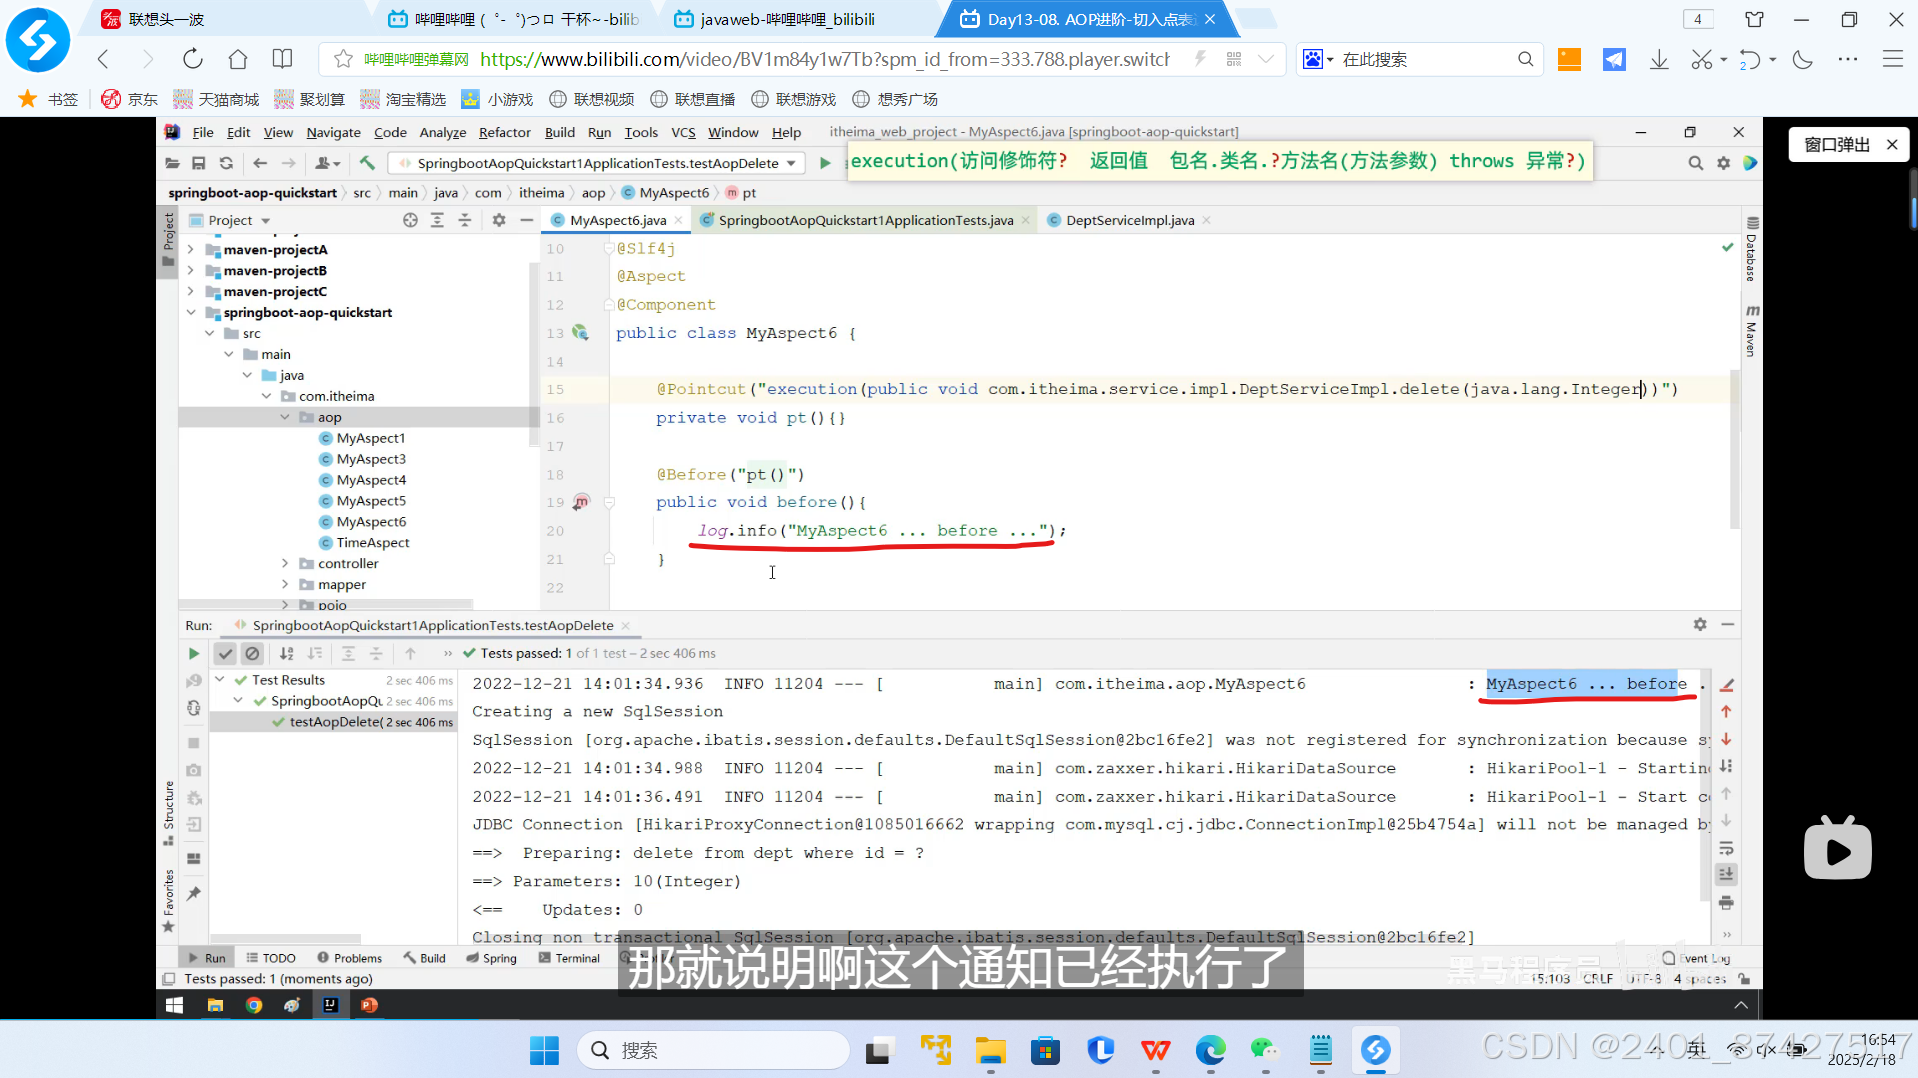This screenshot has width=1918, height=1078.
Task: Toggle soft-wrap icon in console sidebar
Action: 1726,848
